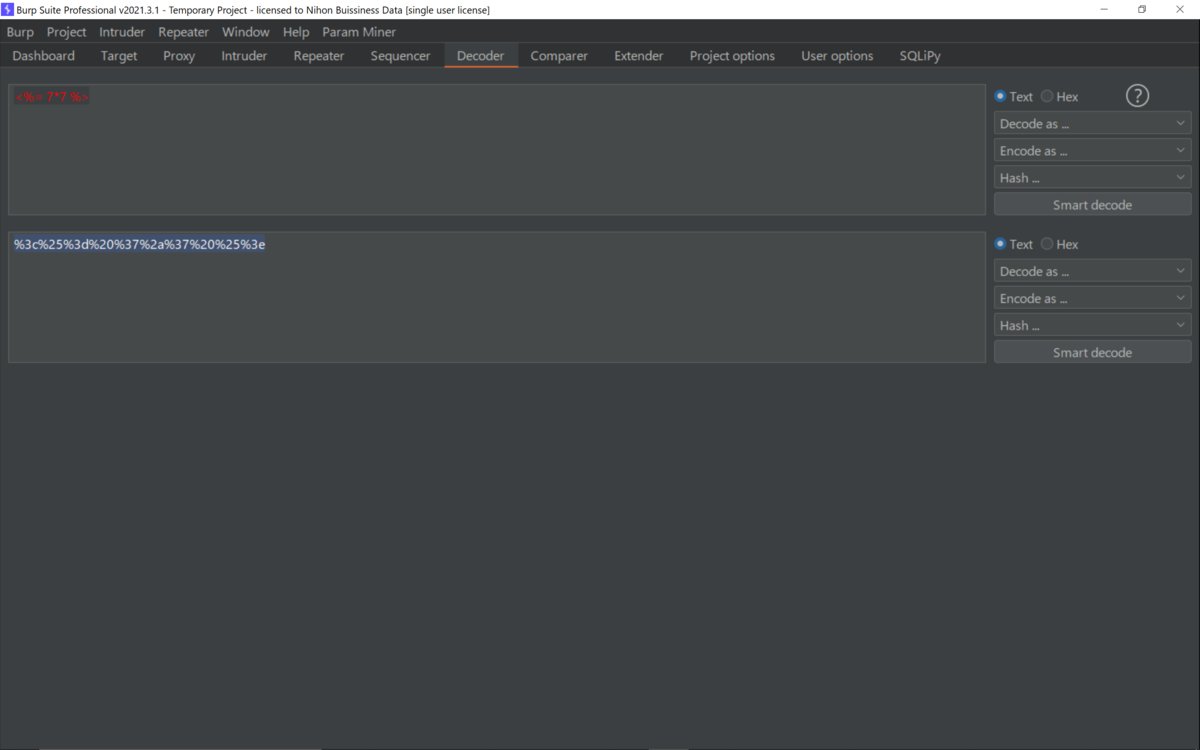Open top panel 'Decode as ...' dropdown

1092,124
